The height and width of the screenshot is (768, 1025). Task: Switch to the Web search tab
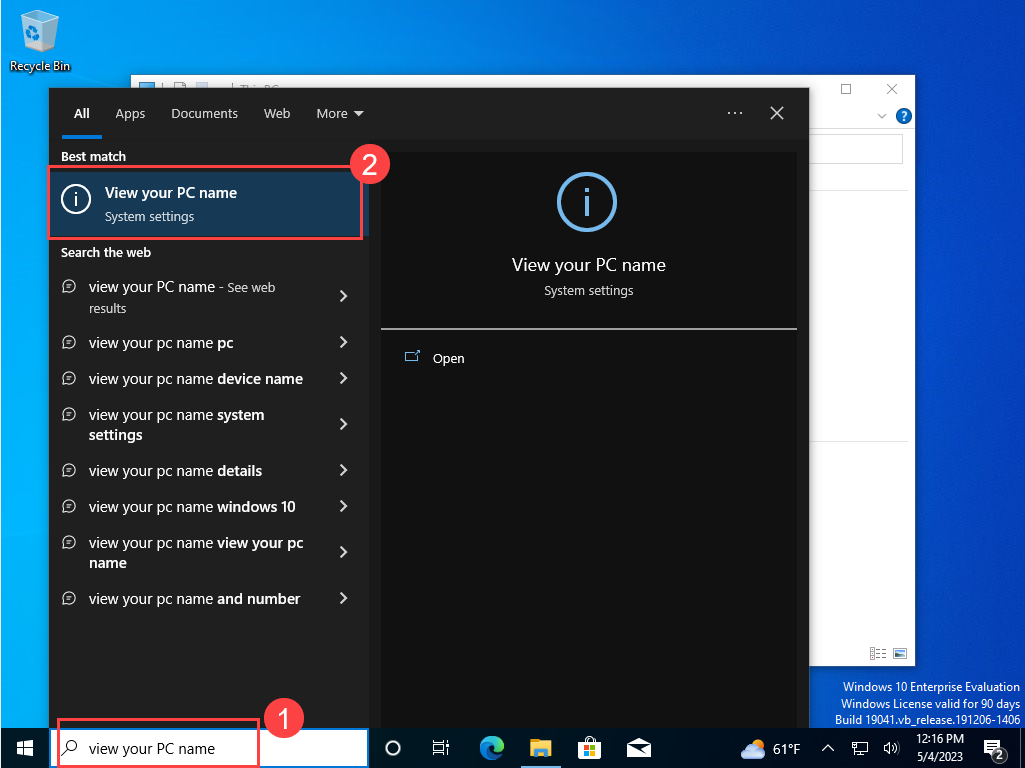[x=277, y=114]
